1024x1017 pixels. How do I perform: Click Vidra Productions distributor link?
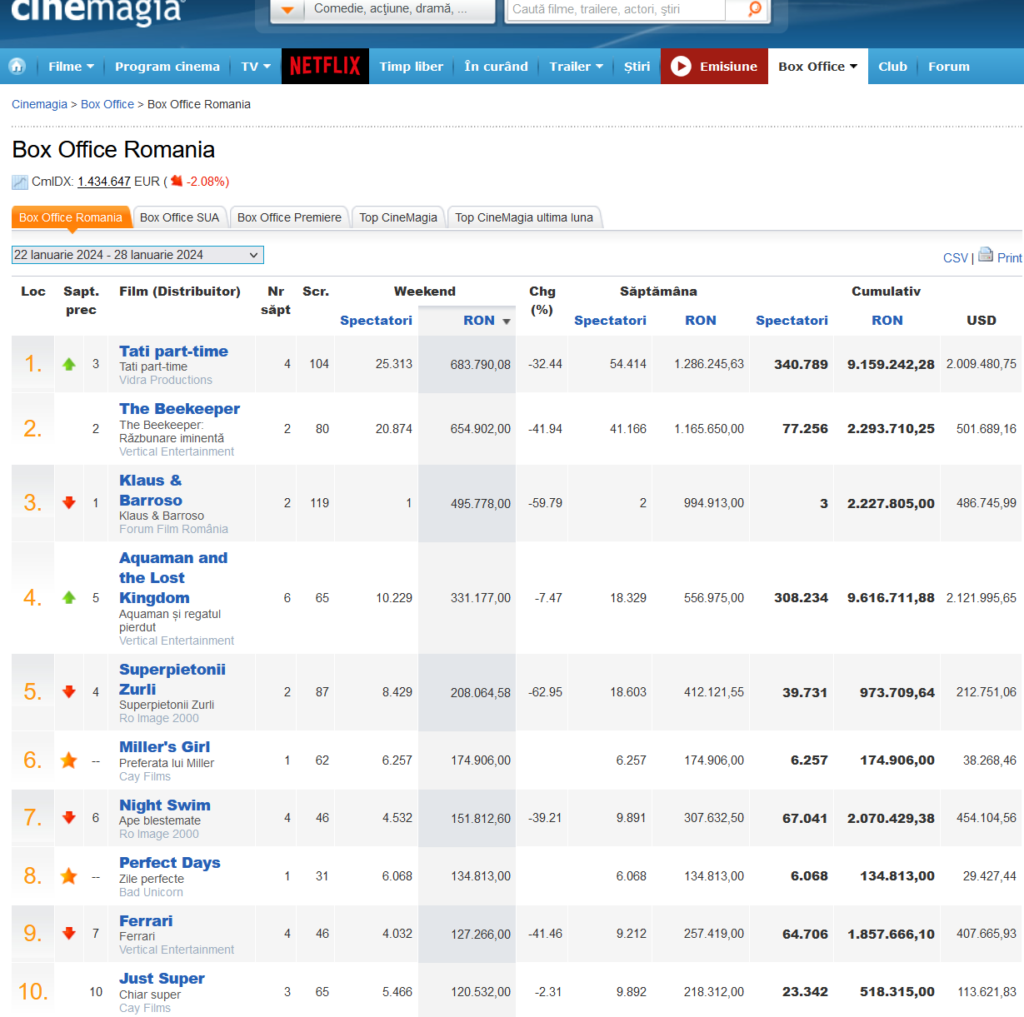tap(166, 380)
